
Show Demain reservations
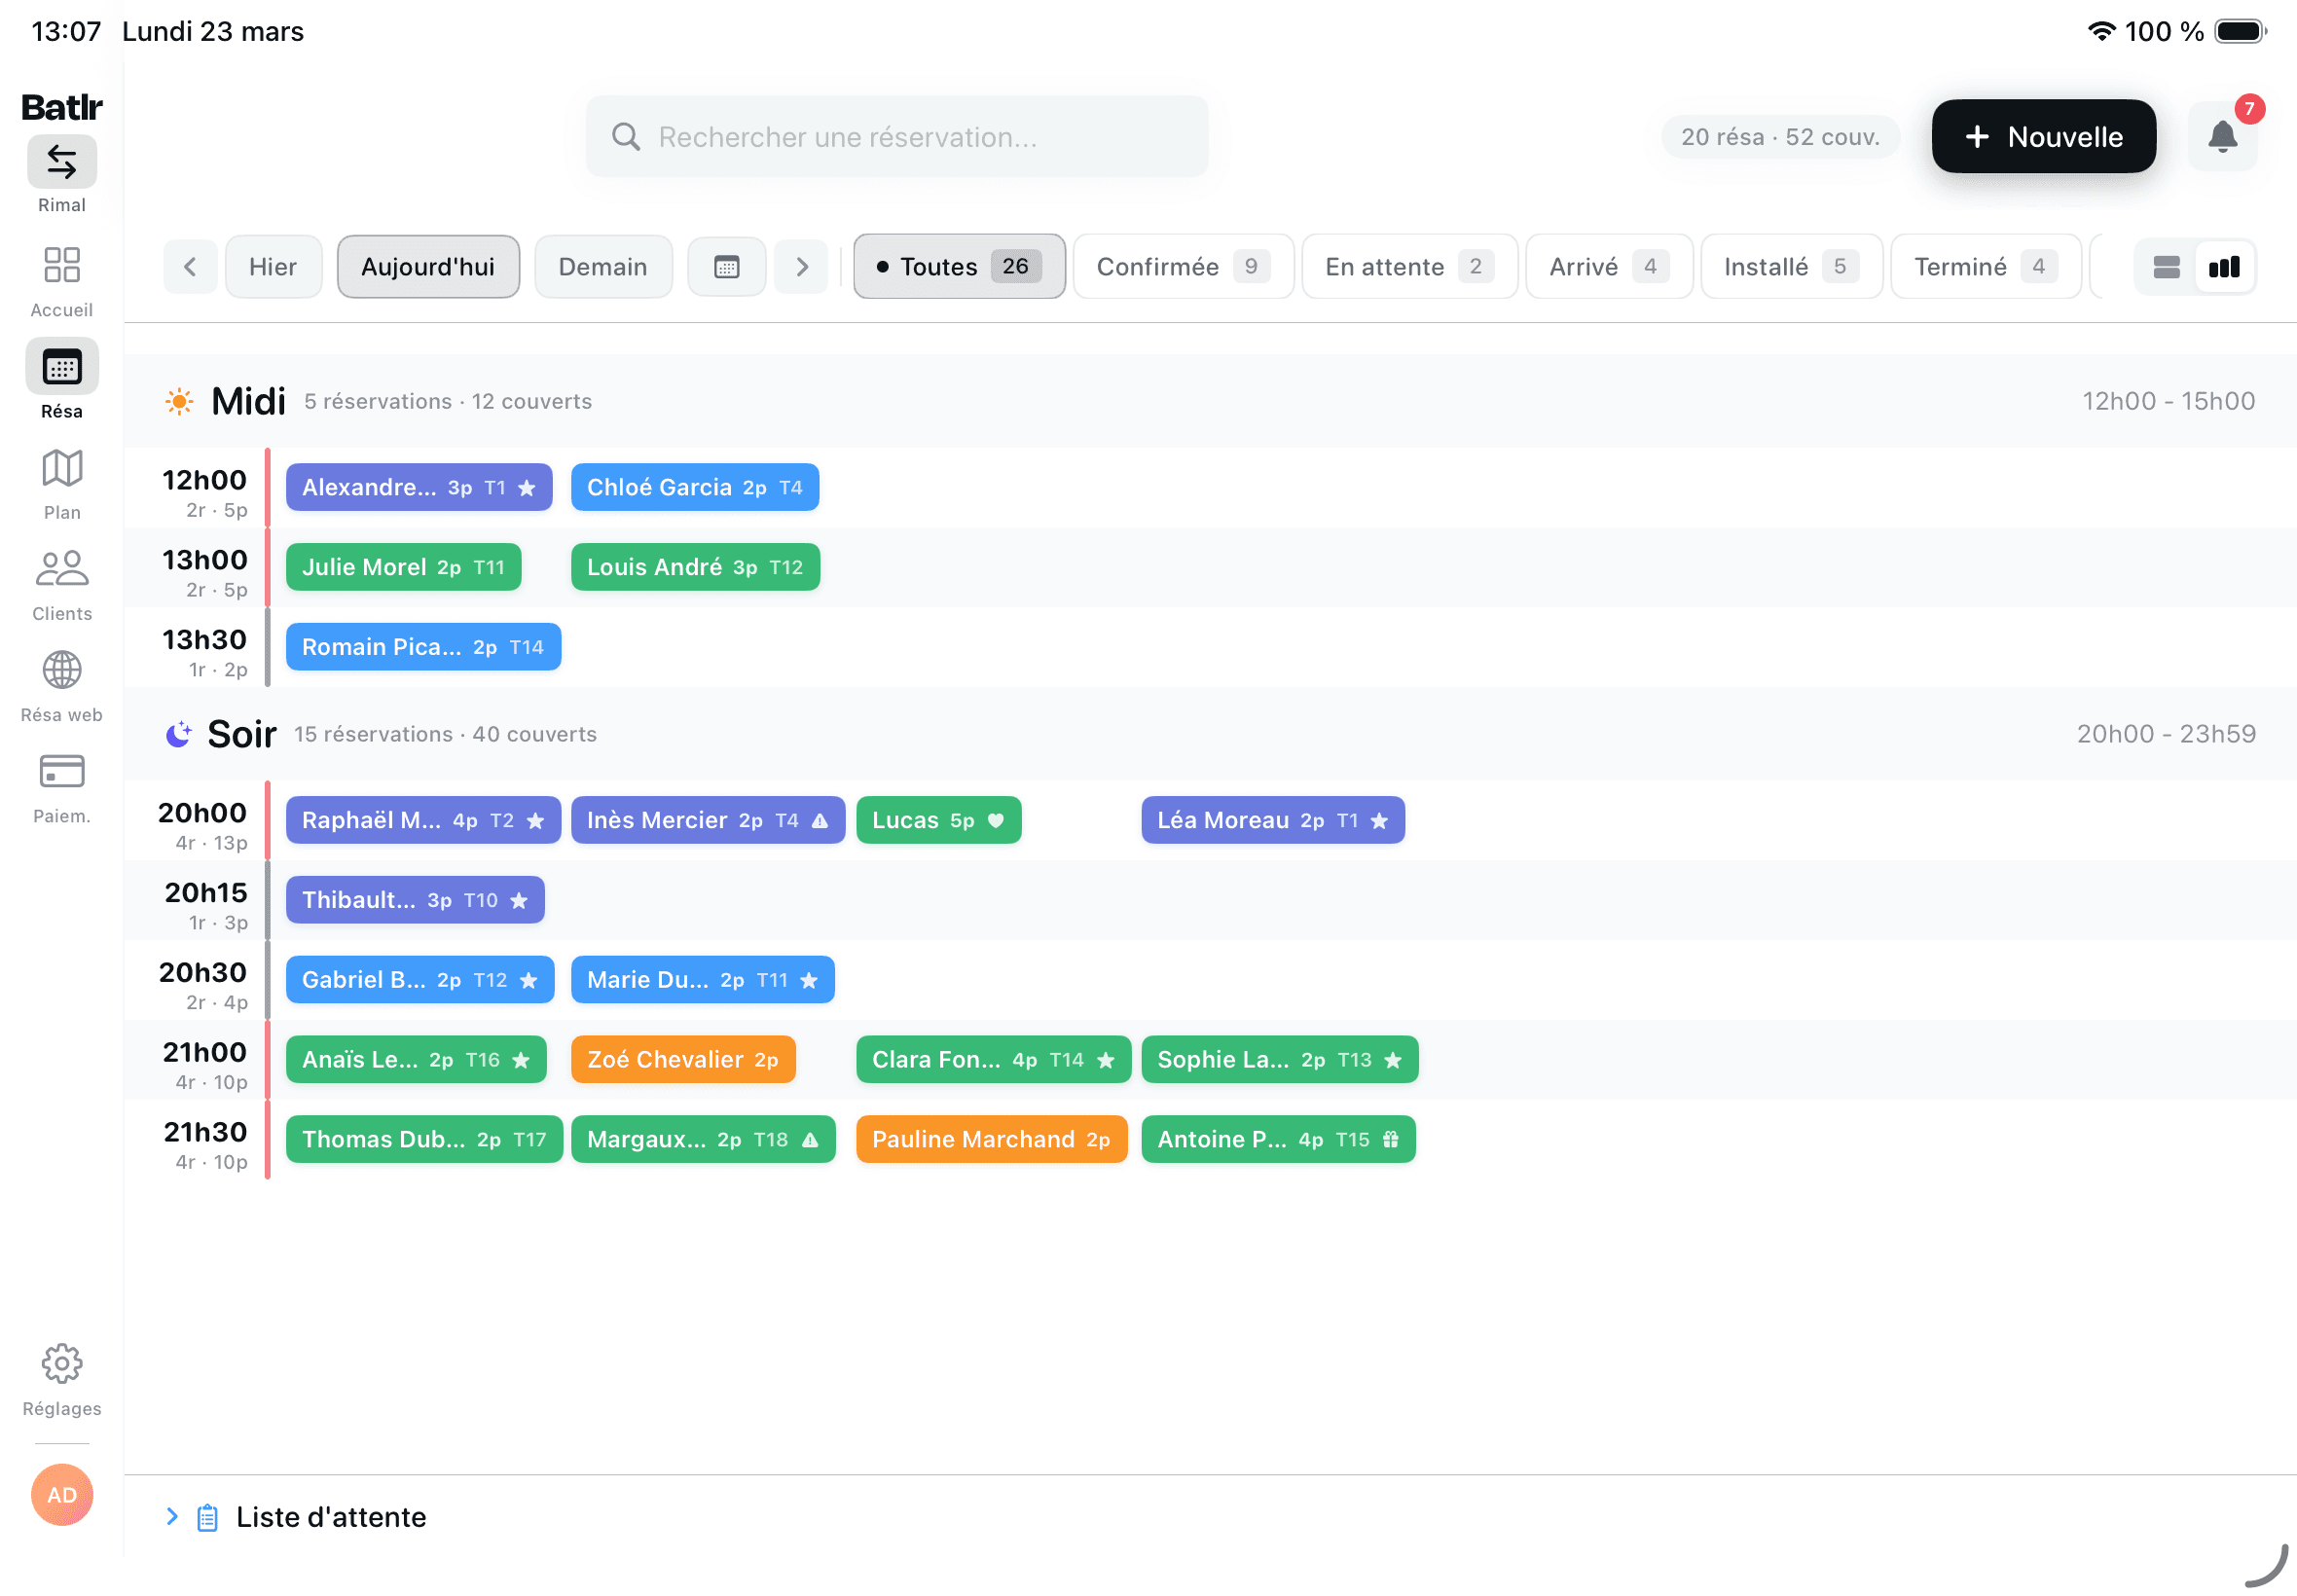tap(602, 267)
